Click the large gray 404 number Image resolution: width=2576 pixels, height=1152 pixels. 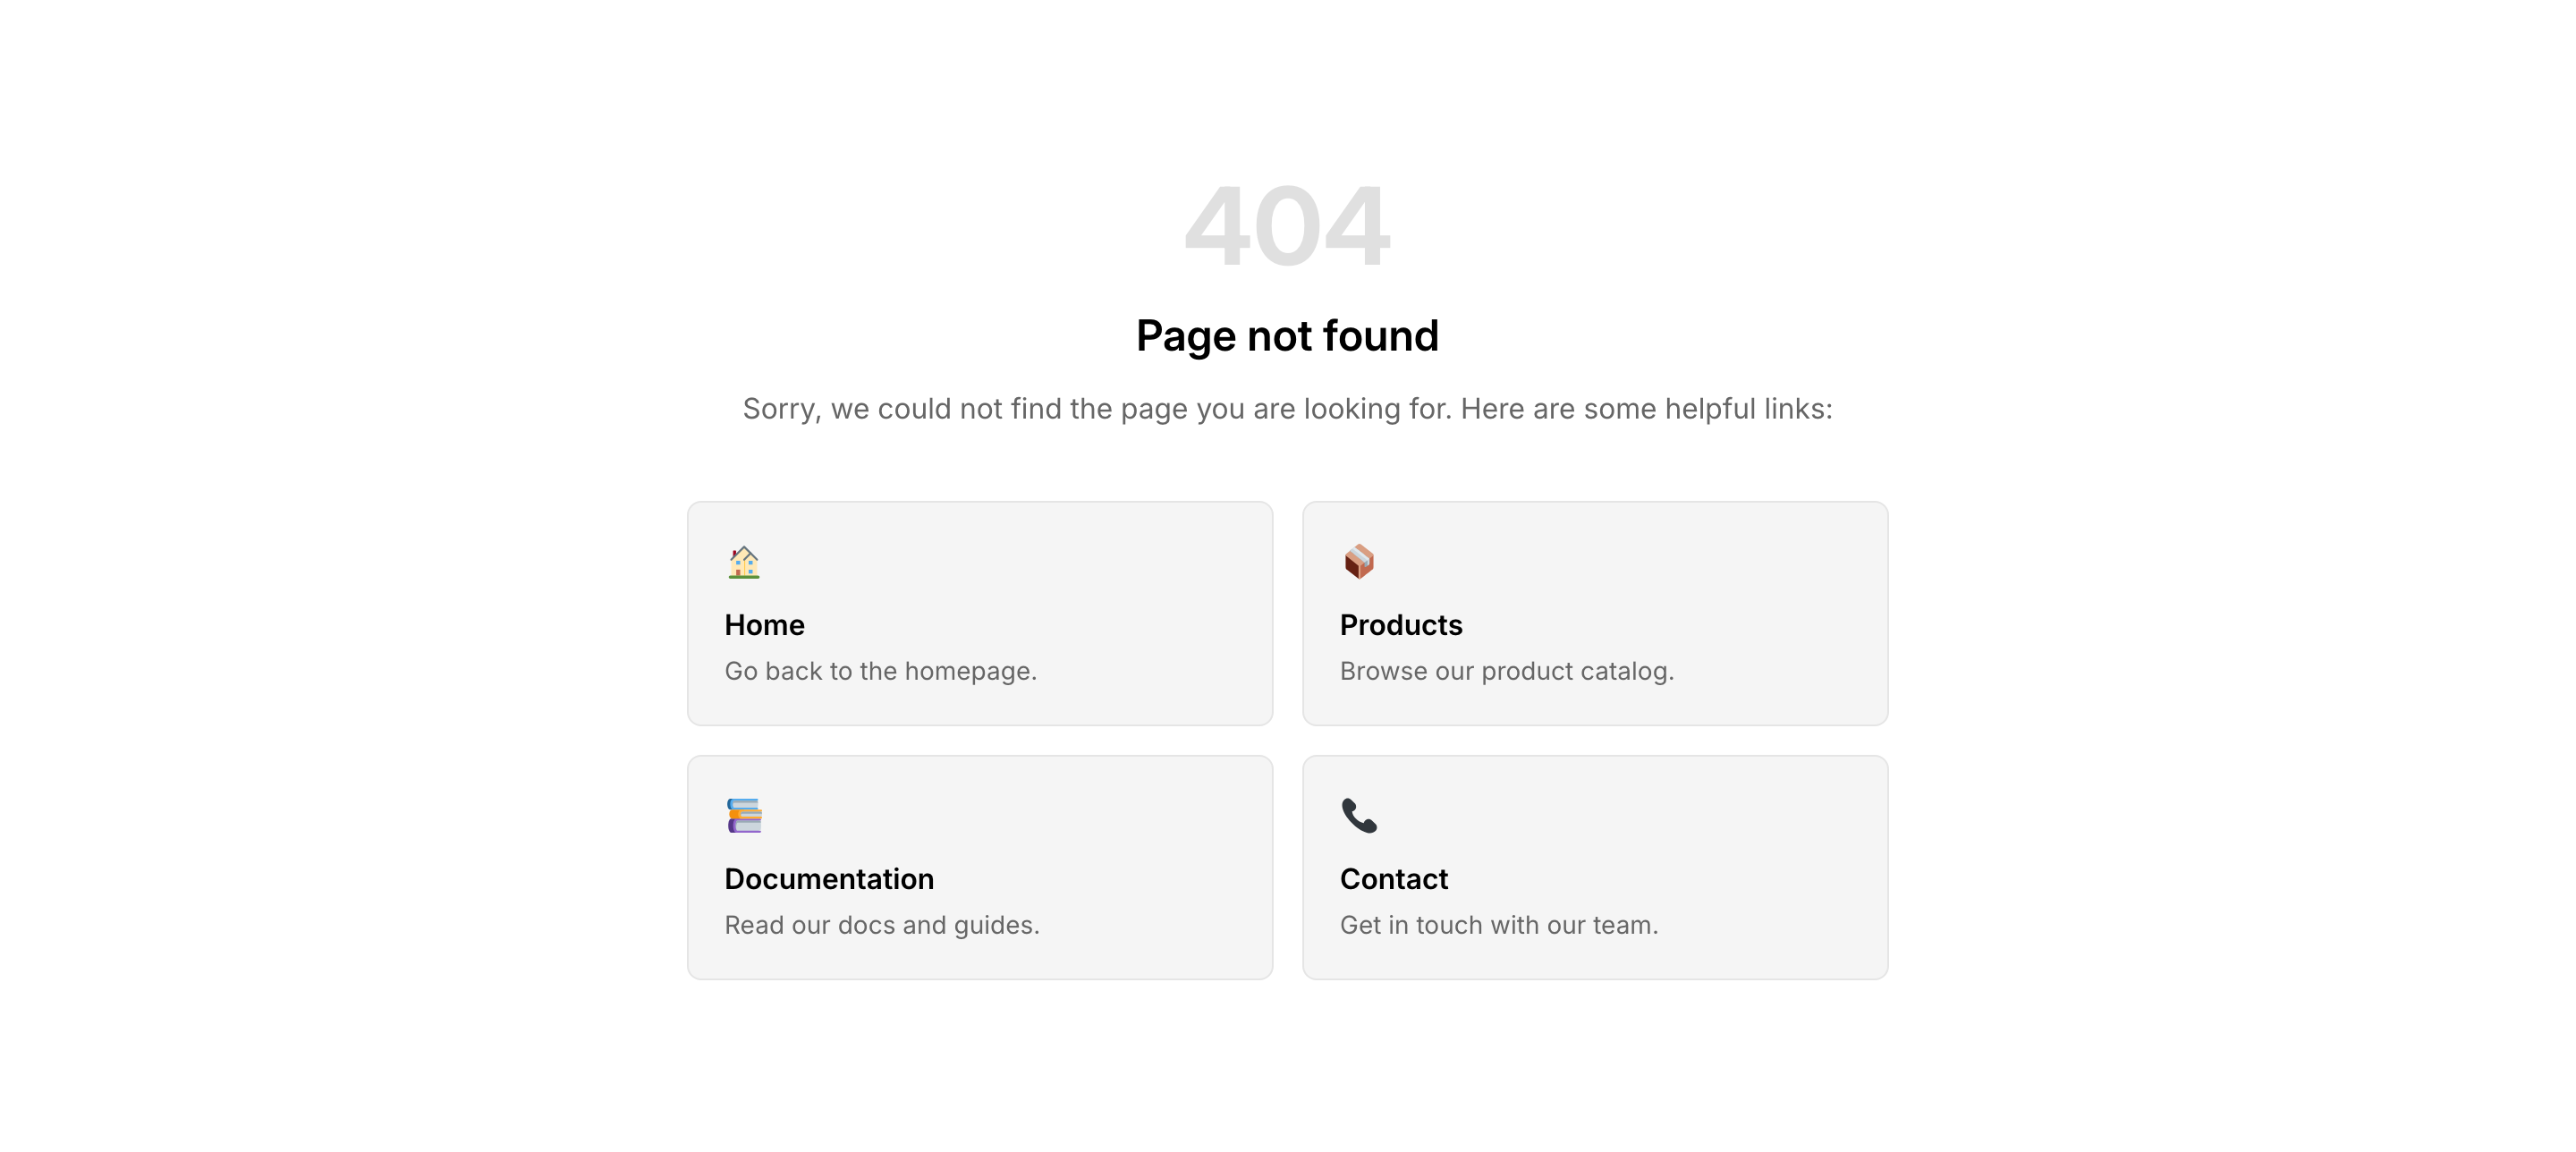(1287, 226)
